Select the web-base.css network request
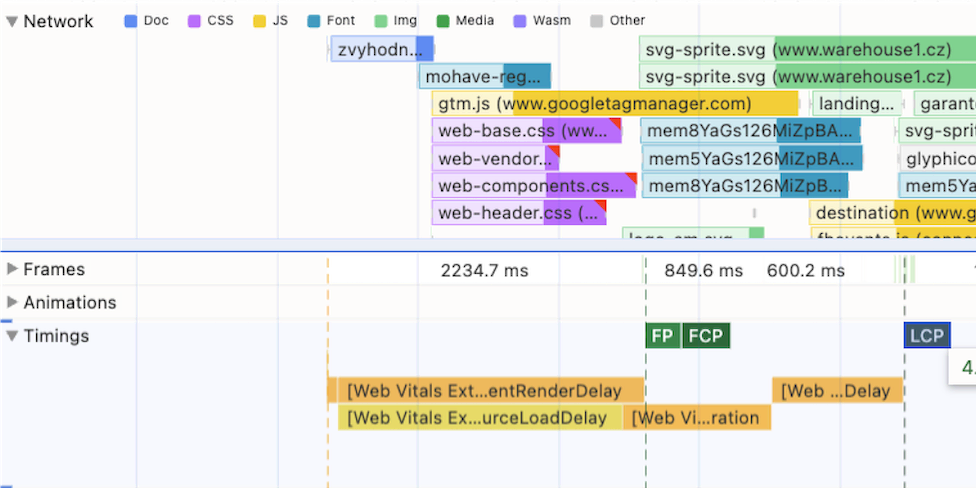 (x=526, y=131)
